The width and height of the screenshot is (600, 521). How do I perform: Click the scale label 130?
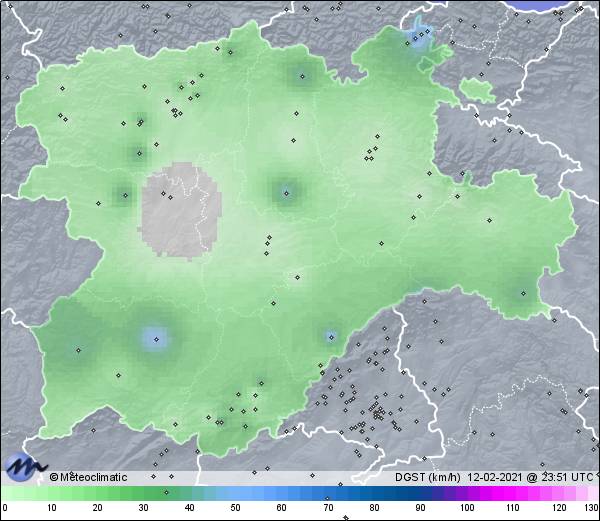coord(592,508)
